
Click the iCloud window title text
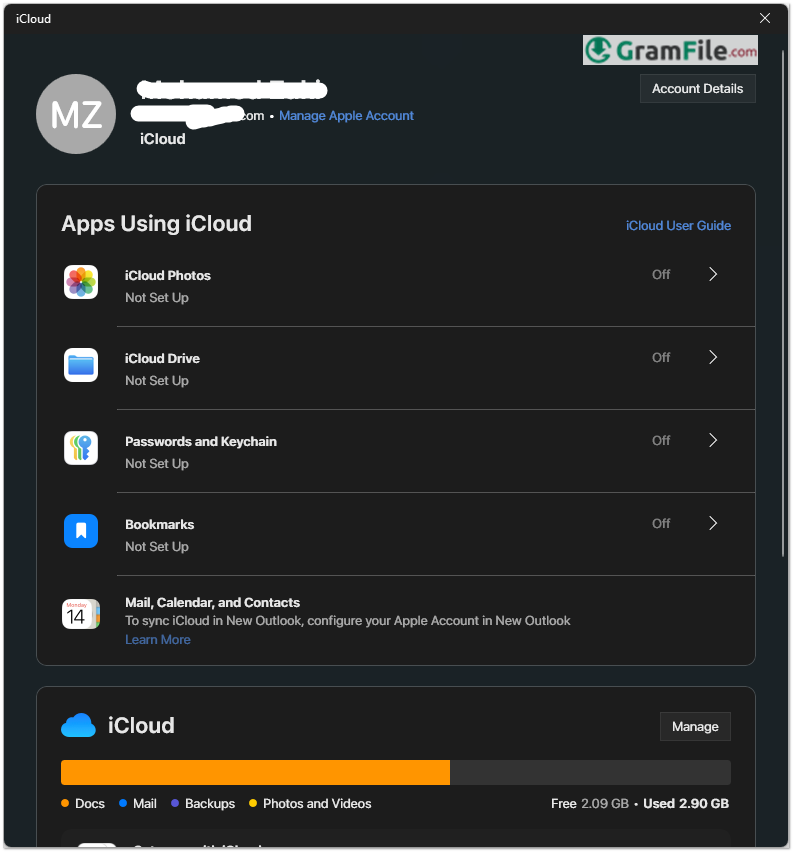(x=33, y=18)
